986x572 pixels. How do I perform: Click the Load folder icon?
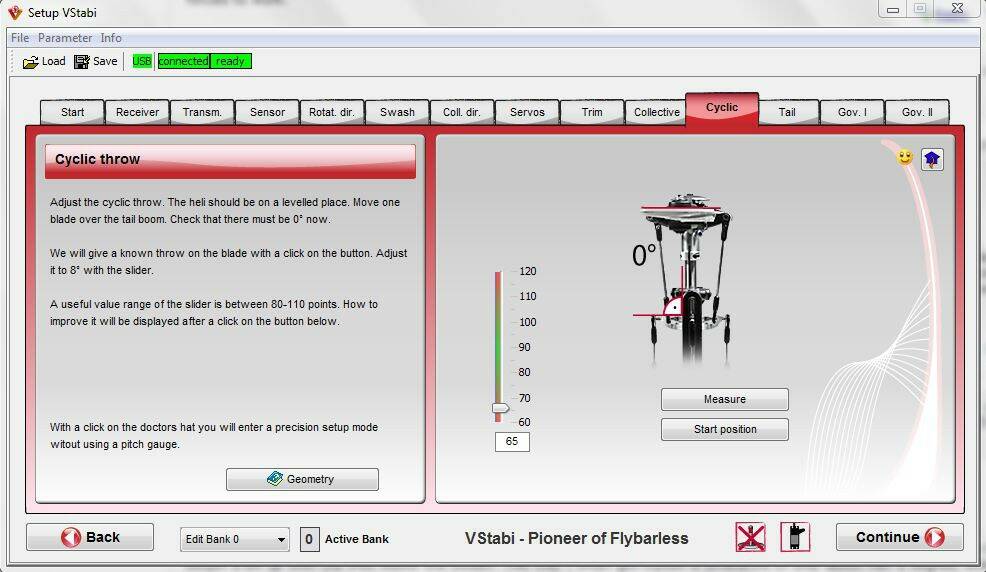(x=30, y=62)
